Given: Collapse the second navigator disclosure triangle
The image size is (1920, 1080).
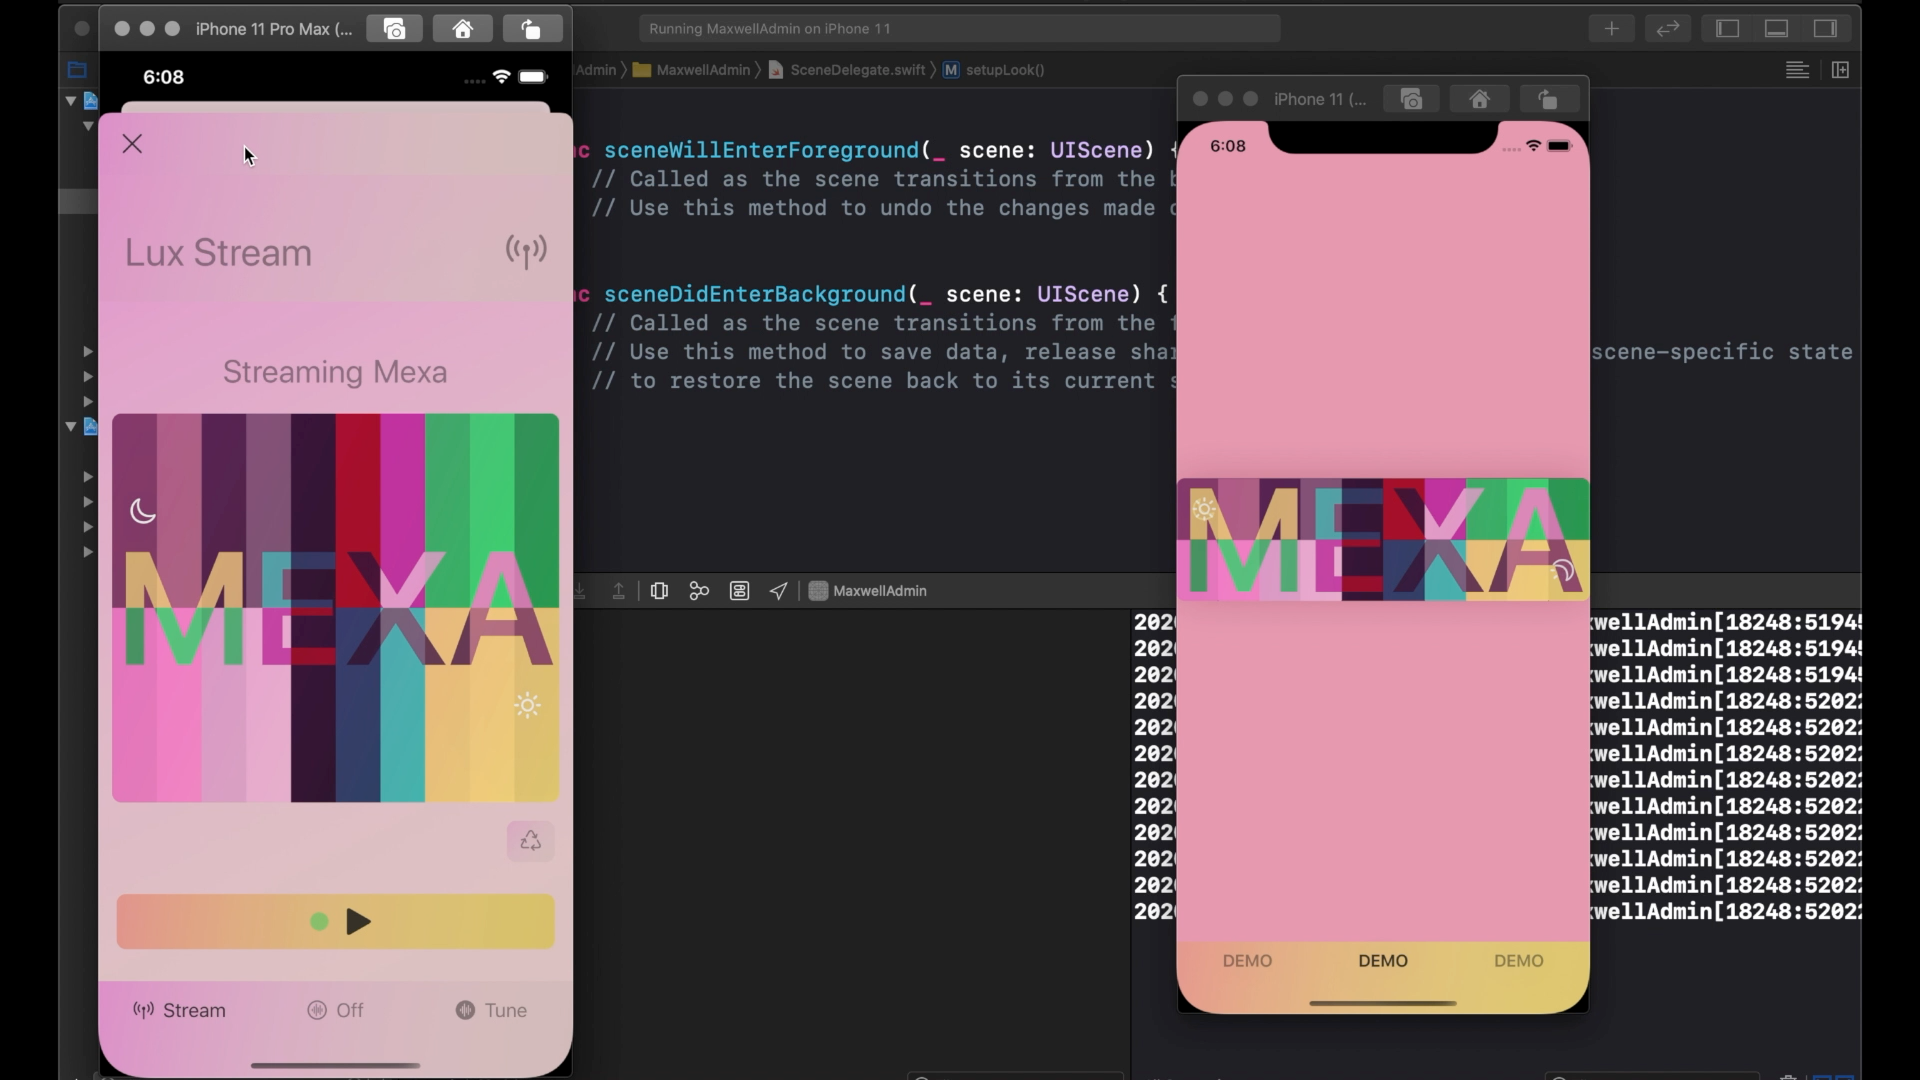Looking at the screenshot, I should [88, 126].
